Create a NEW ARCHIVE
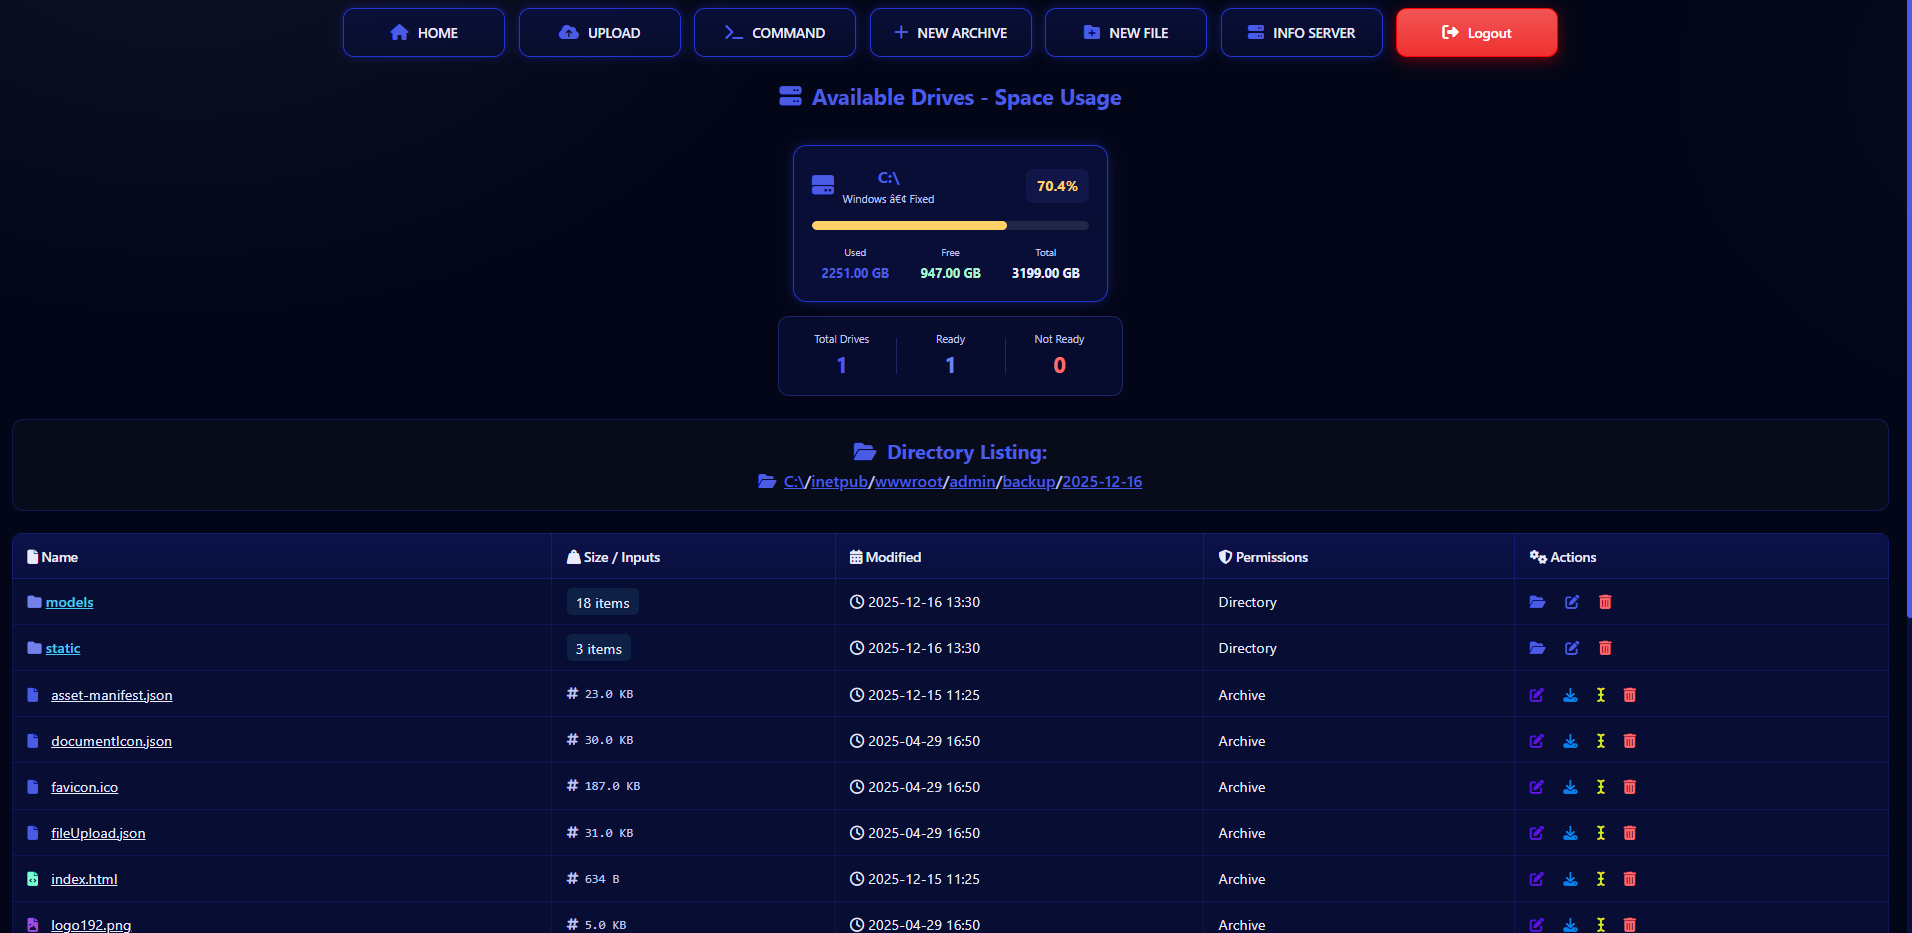1912x933 pixels. (x=951, y=33)
